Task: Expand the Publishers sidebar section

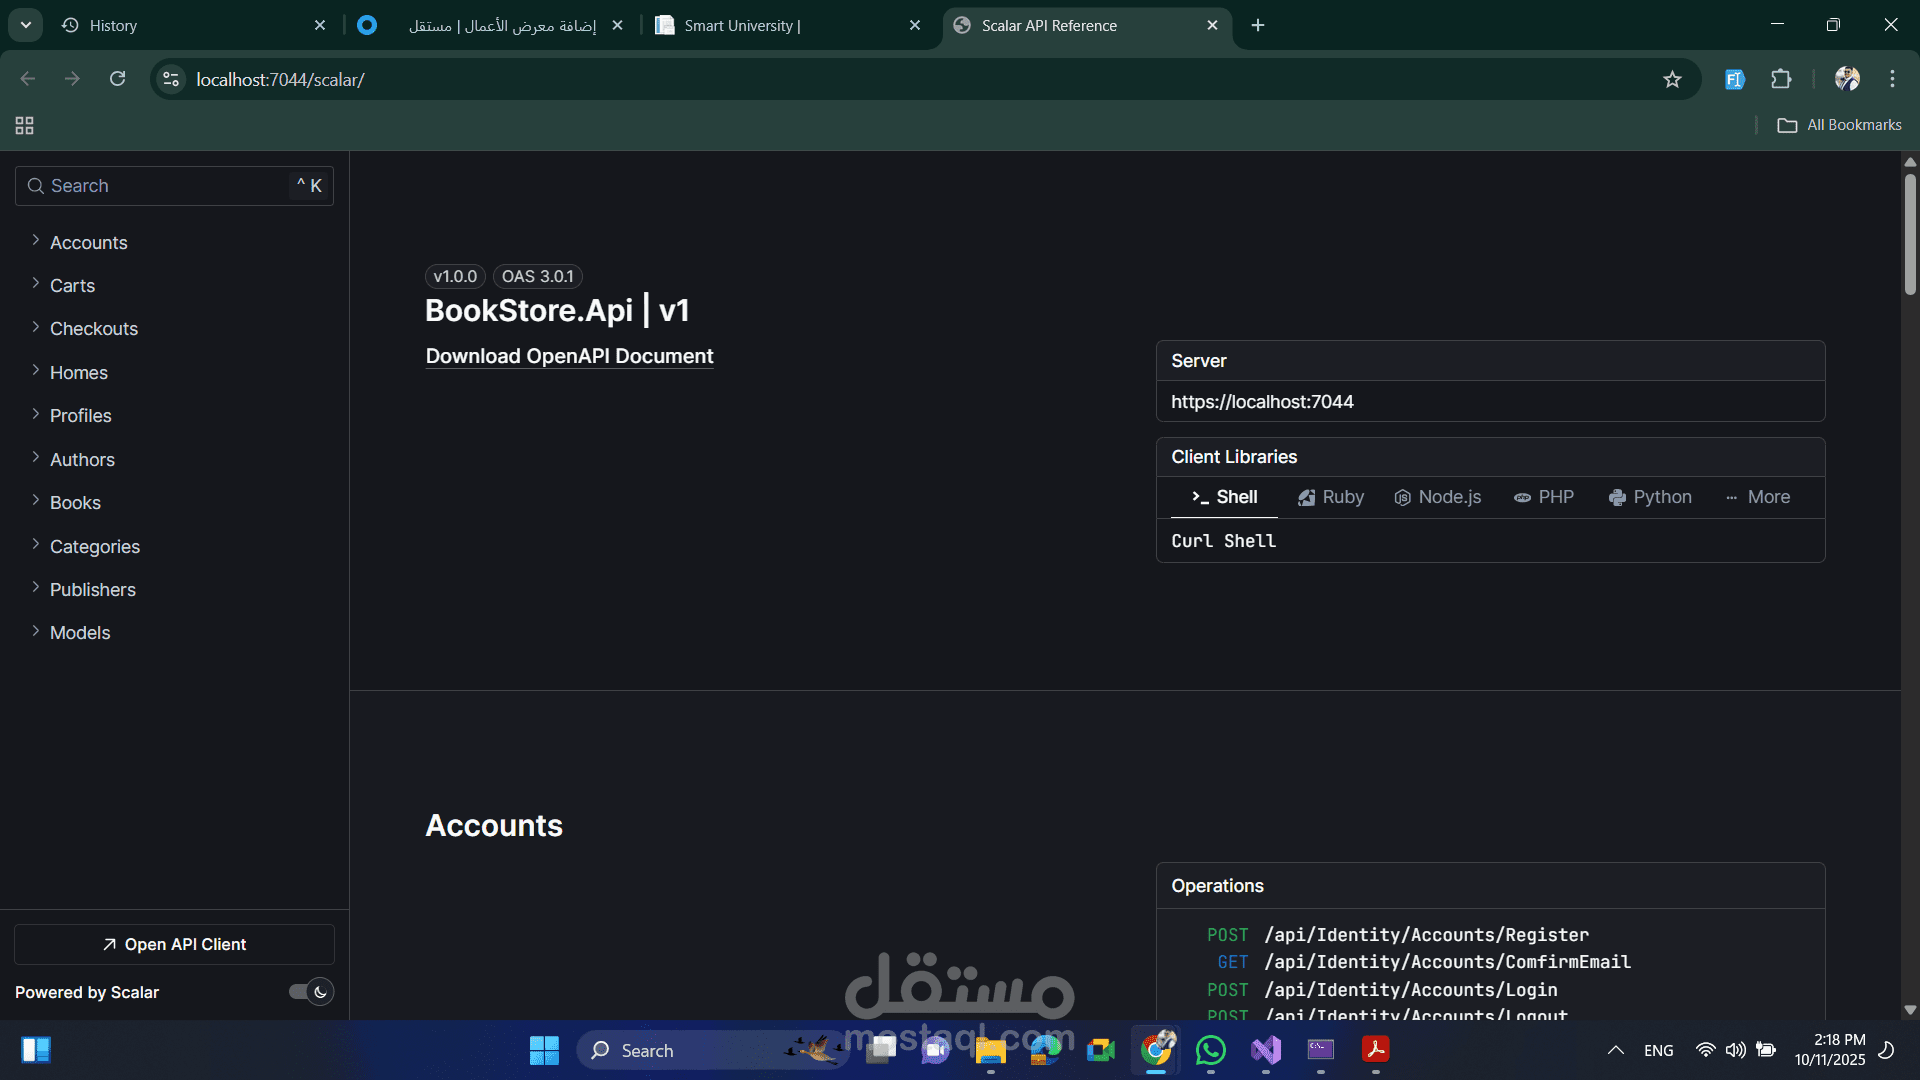Action: pos(93,590)
